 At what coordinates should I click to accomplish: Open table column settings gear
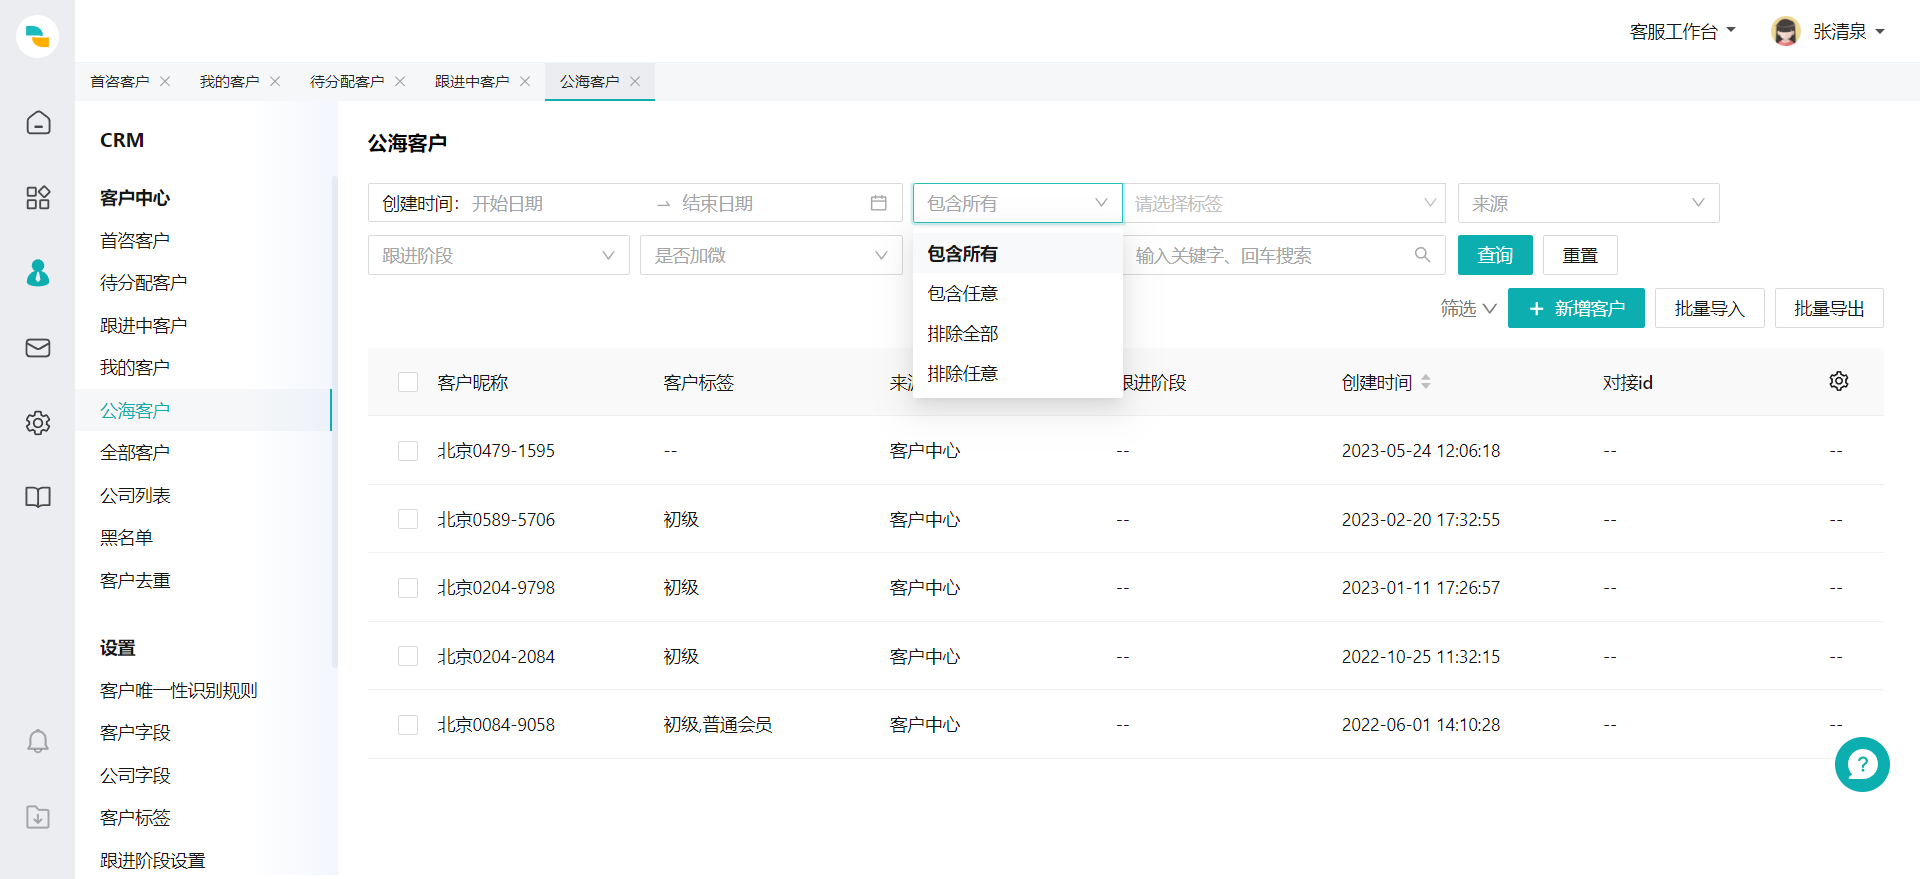(1838, 381)
